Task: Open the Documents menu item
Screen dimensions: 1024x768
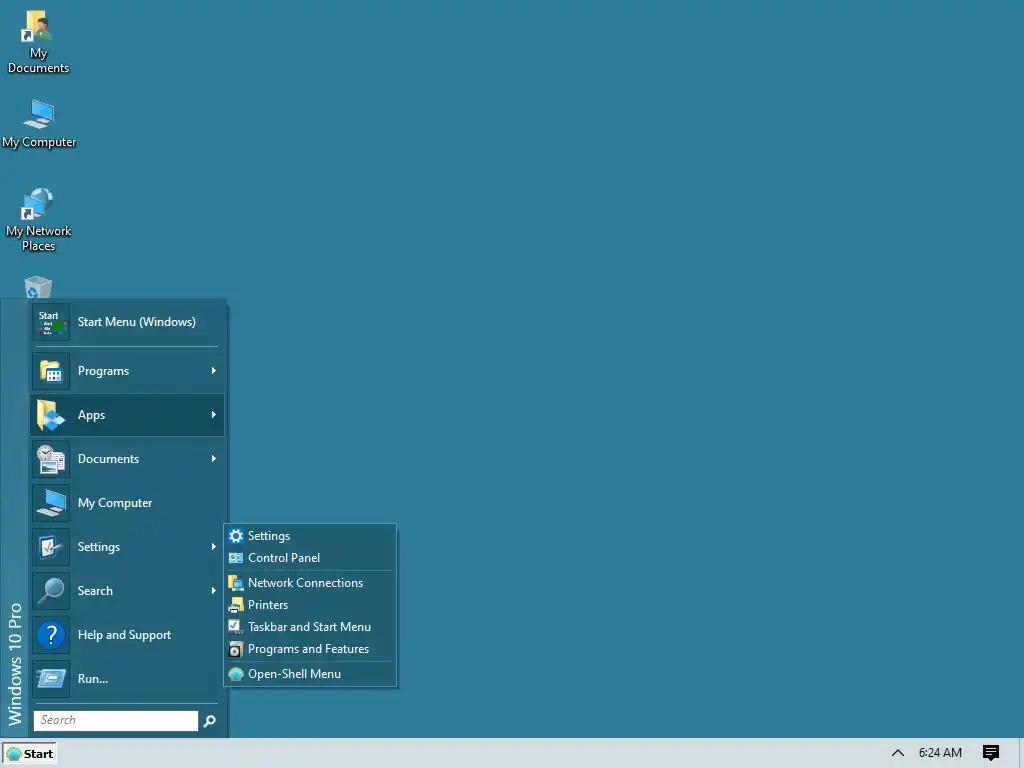Action: [x=127, y=458]
